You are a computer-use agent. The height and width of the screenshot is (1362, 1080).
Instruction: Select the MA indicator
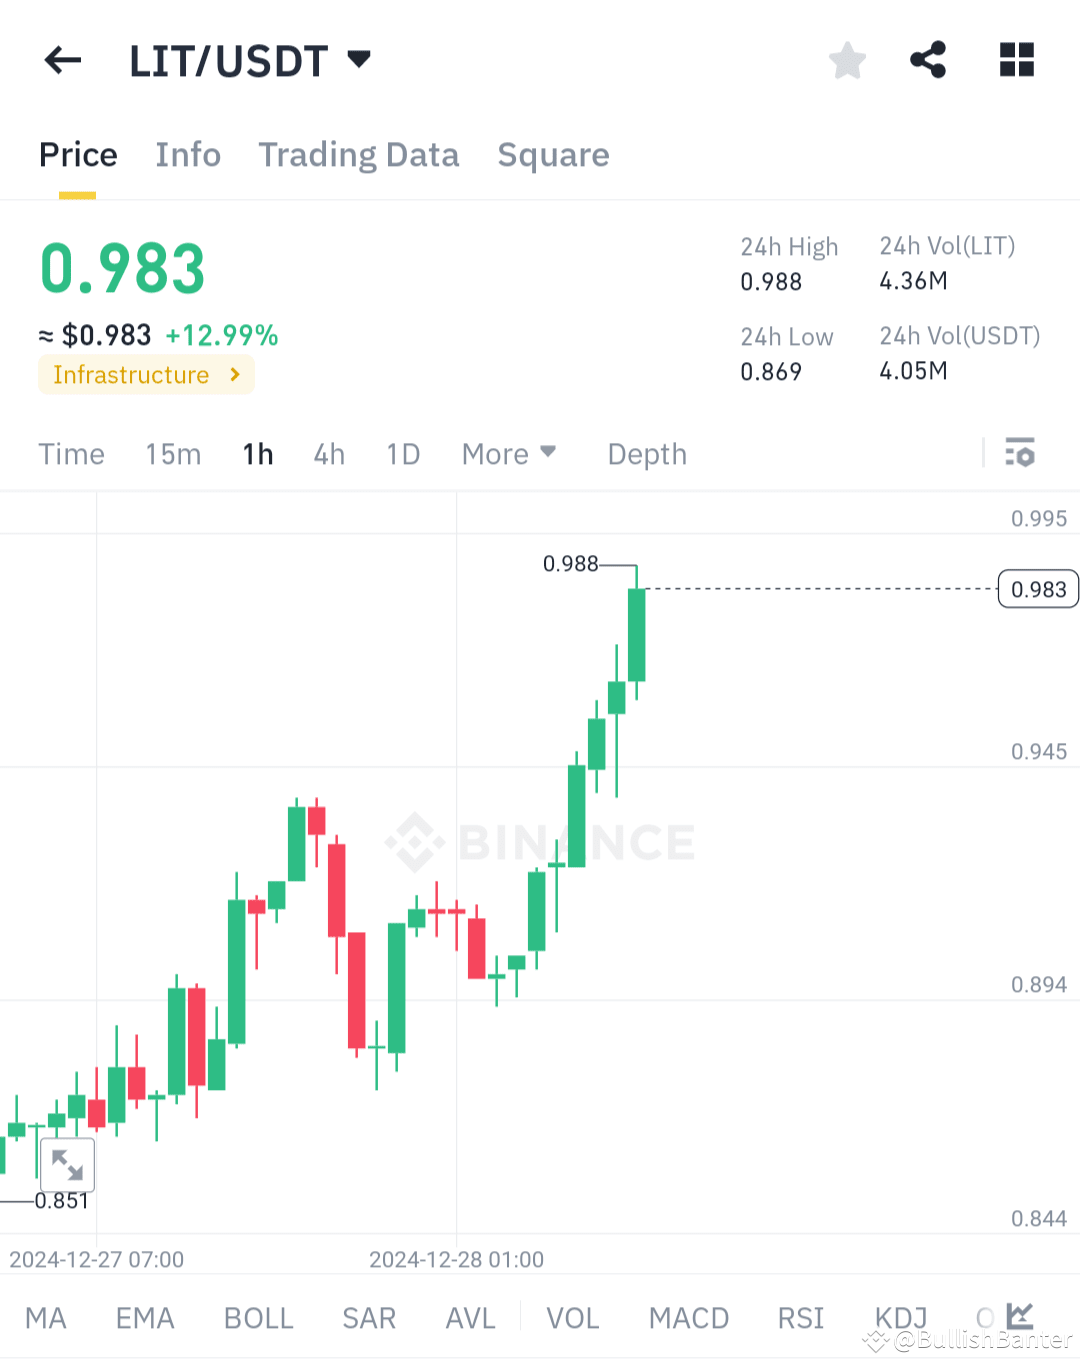click(x=46, y=1318)
